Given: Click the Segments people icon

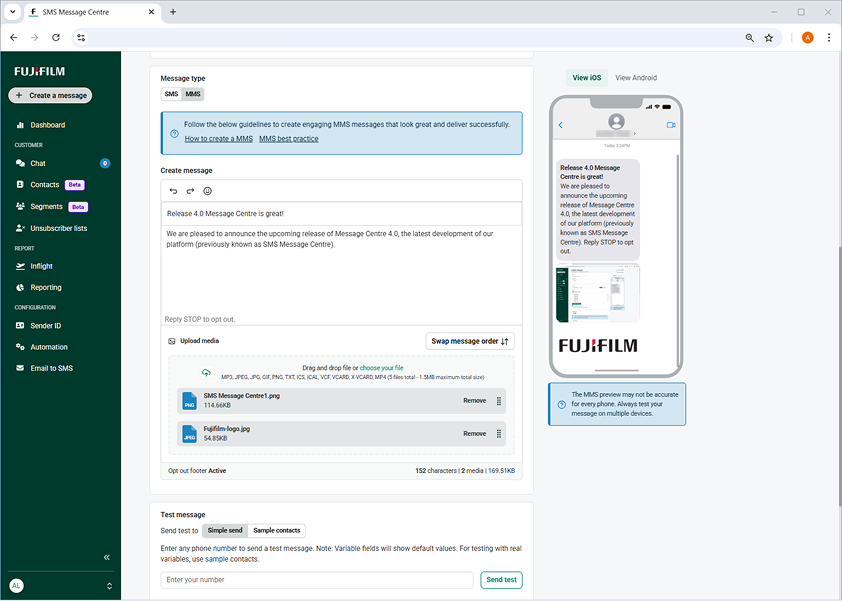Looking at the screenshot, I should (x=20, y=206).
